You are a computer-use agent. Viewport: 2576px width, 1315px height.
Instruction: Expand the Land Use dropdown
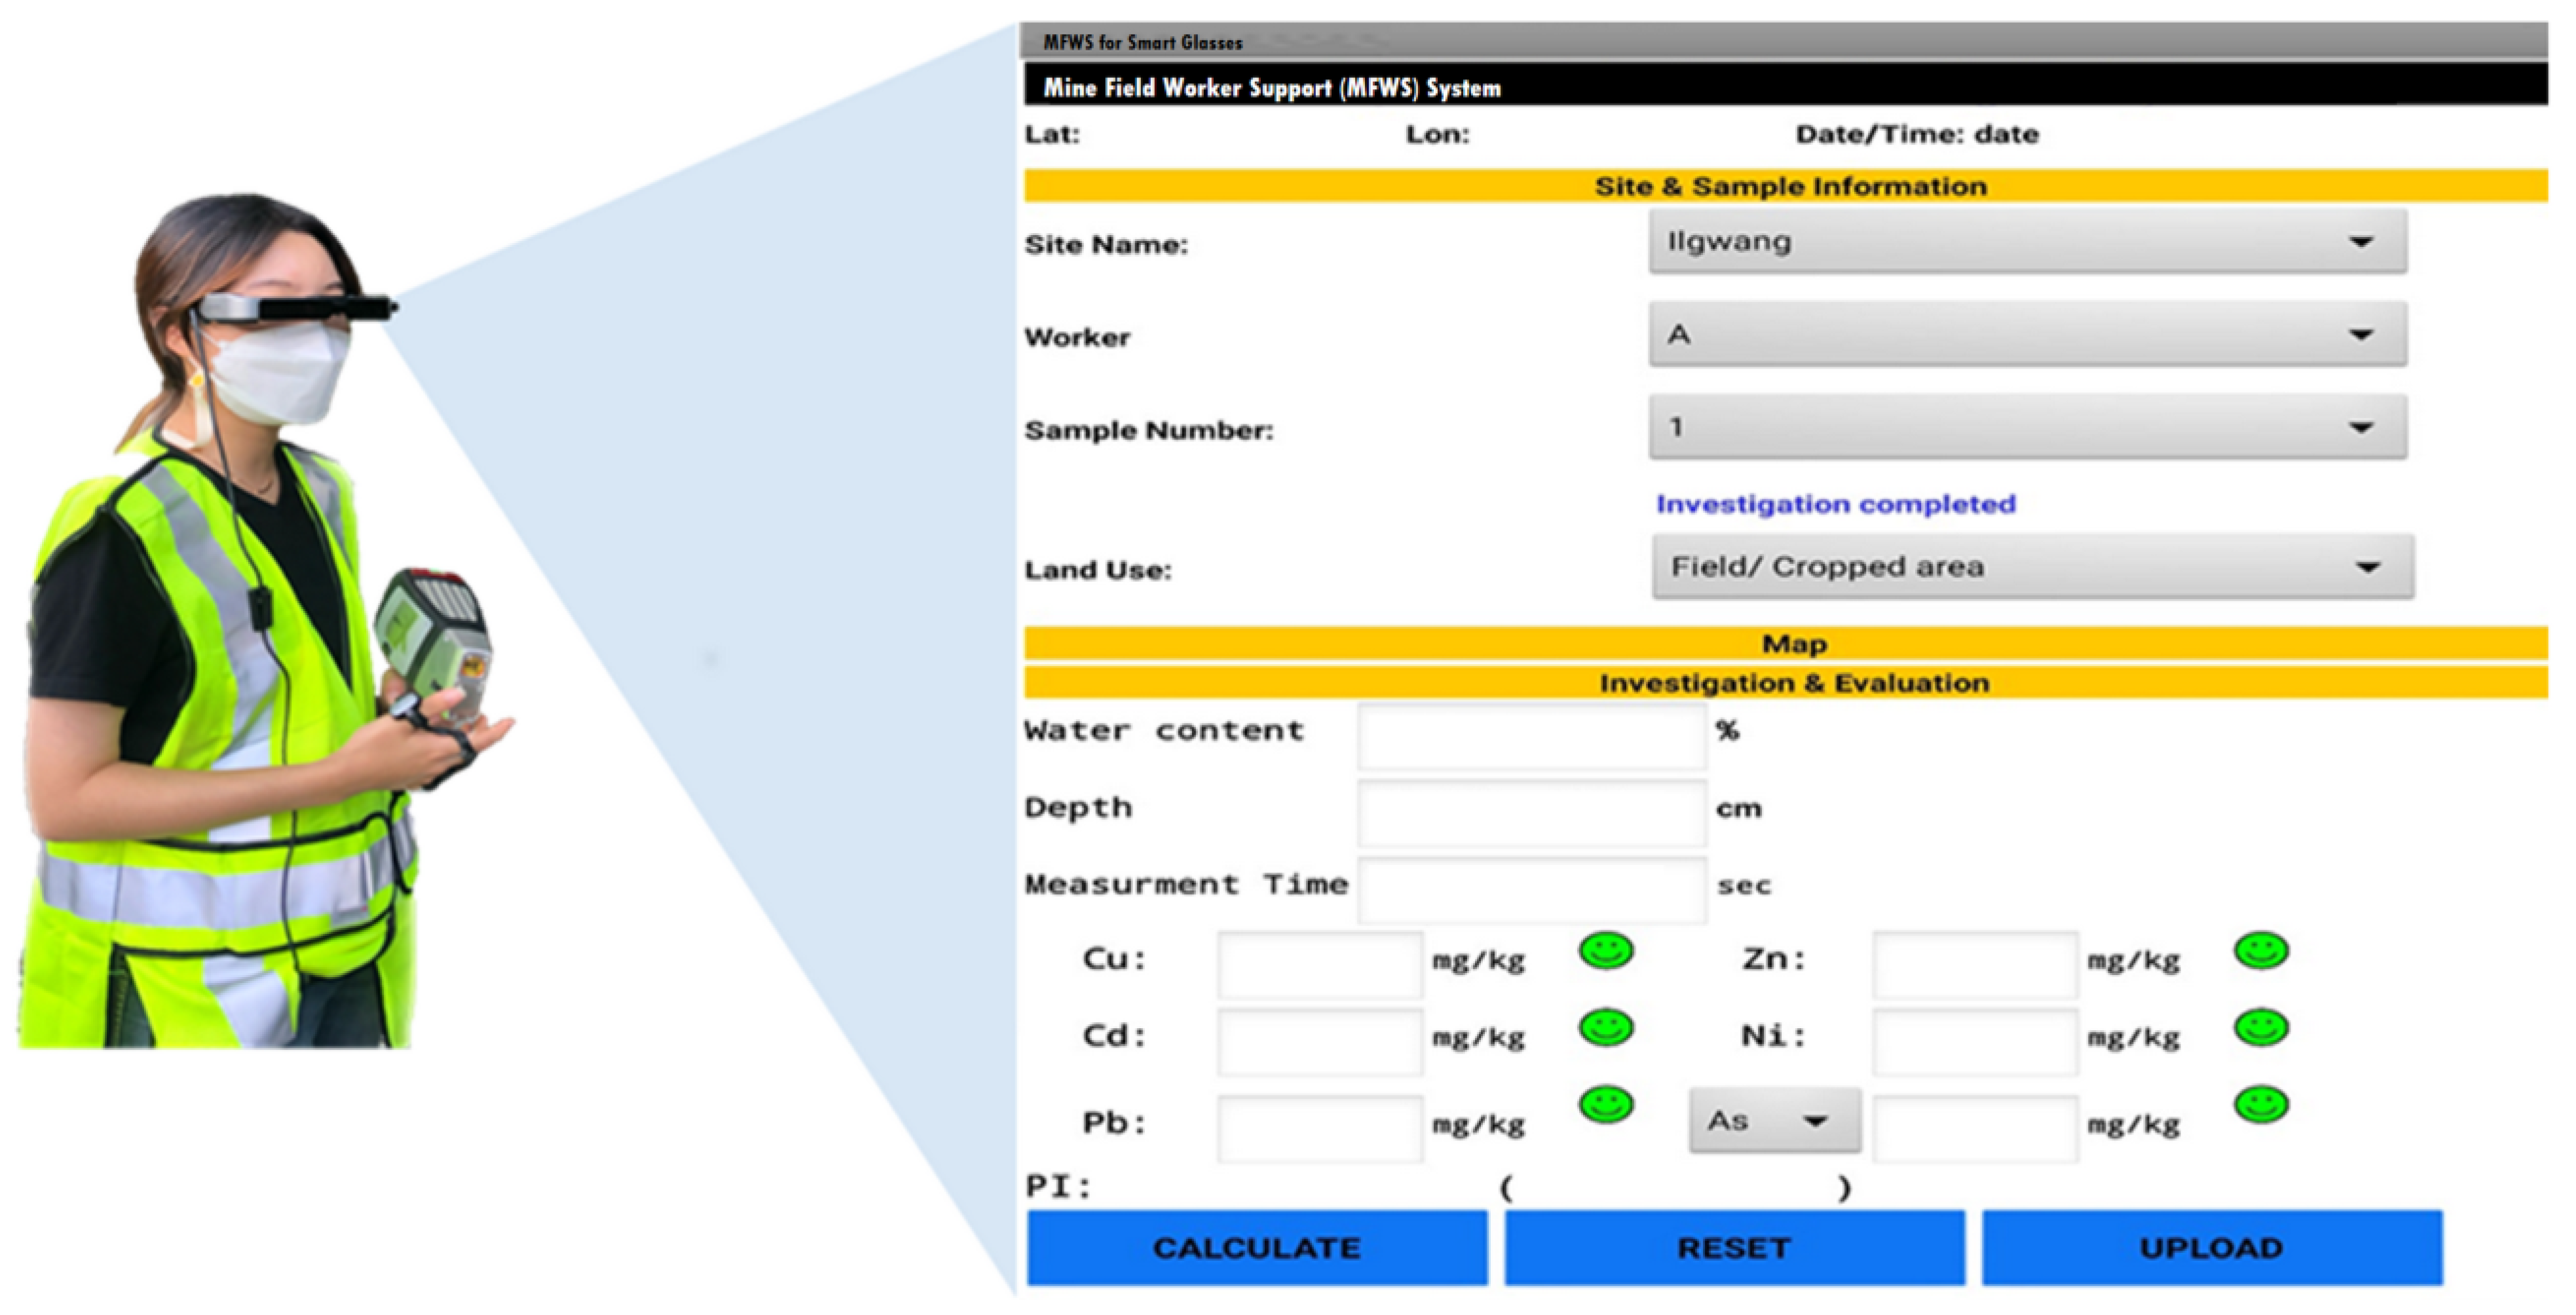(2032, 568)
